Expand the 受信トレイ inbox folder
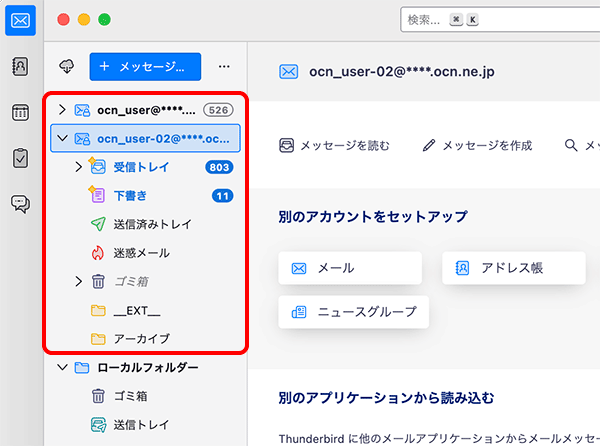The width and height of the screenshot is (600, 446). [x=79, y=167]
